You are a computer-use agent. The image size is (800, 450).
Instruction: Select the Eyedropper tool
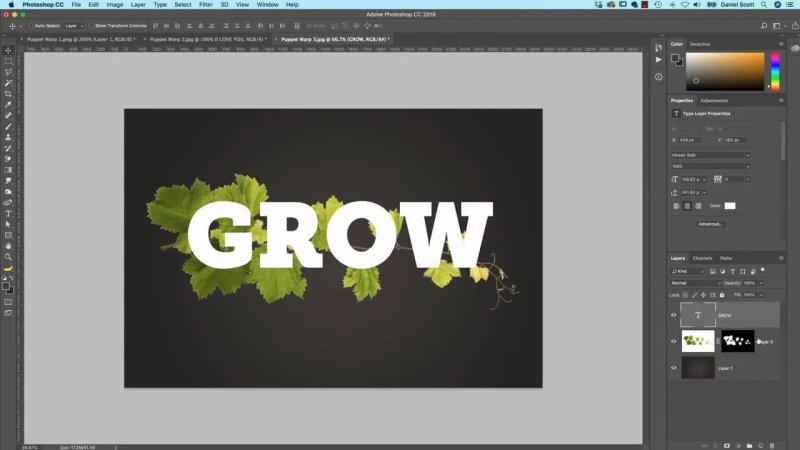[x=8, y=105]
